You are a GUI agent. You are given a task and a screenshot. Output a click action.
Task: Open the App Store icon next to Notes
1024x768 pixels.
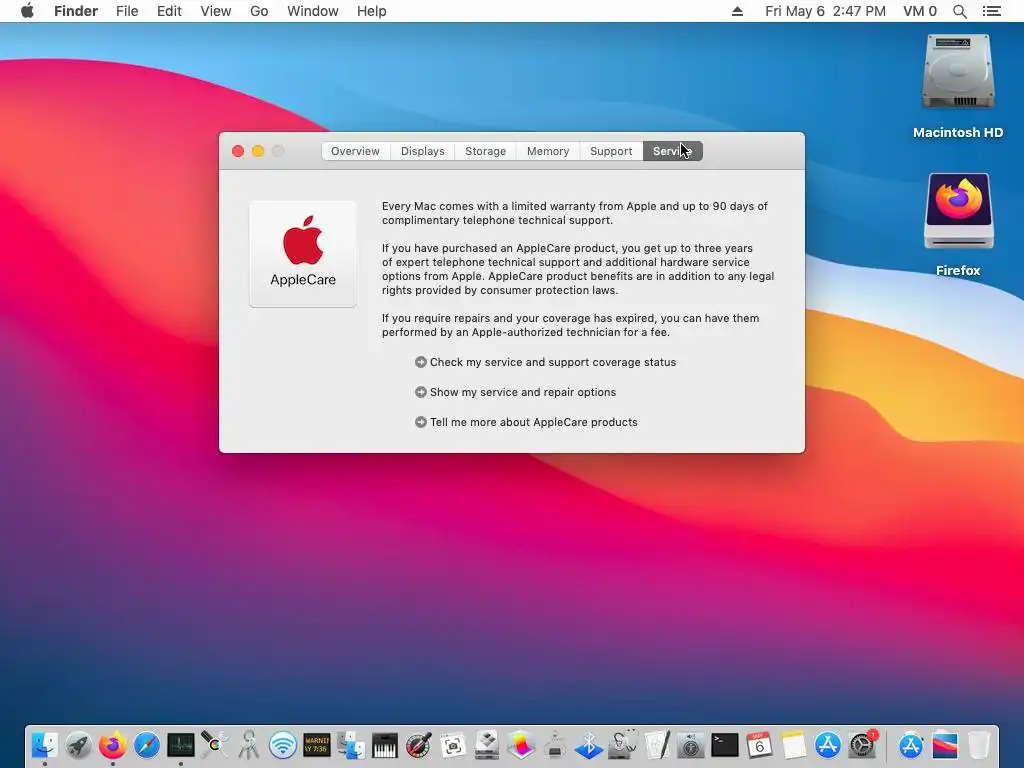(827, 745)
